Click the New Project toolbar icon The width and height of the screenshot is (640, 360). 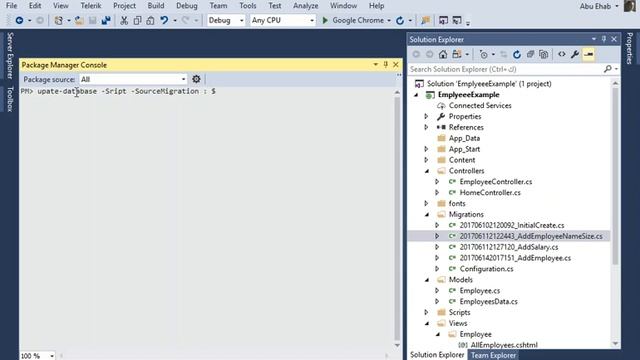point(58,20)
